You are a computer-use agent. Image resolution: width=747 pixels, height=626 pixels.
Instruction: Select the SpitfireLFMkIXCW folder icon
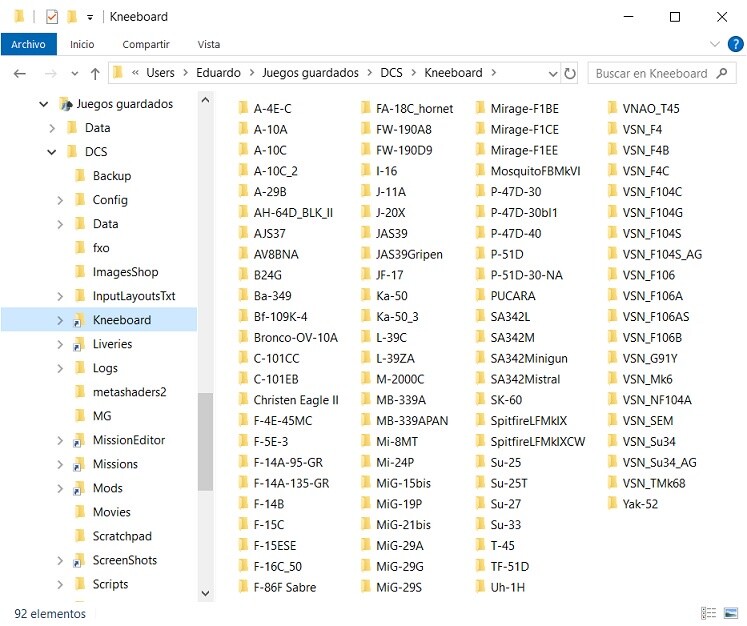481,441
